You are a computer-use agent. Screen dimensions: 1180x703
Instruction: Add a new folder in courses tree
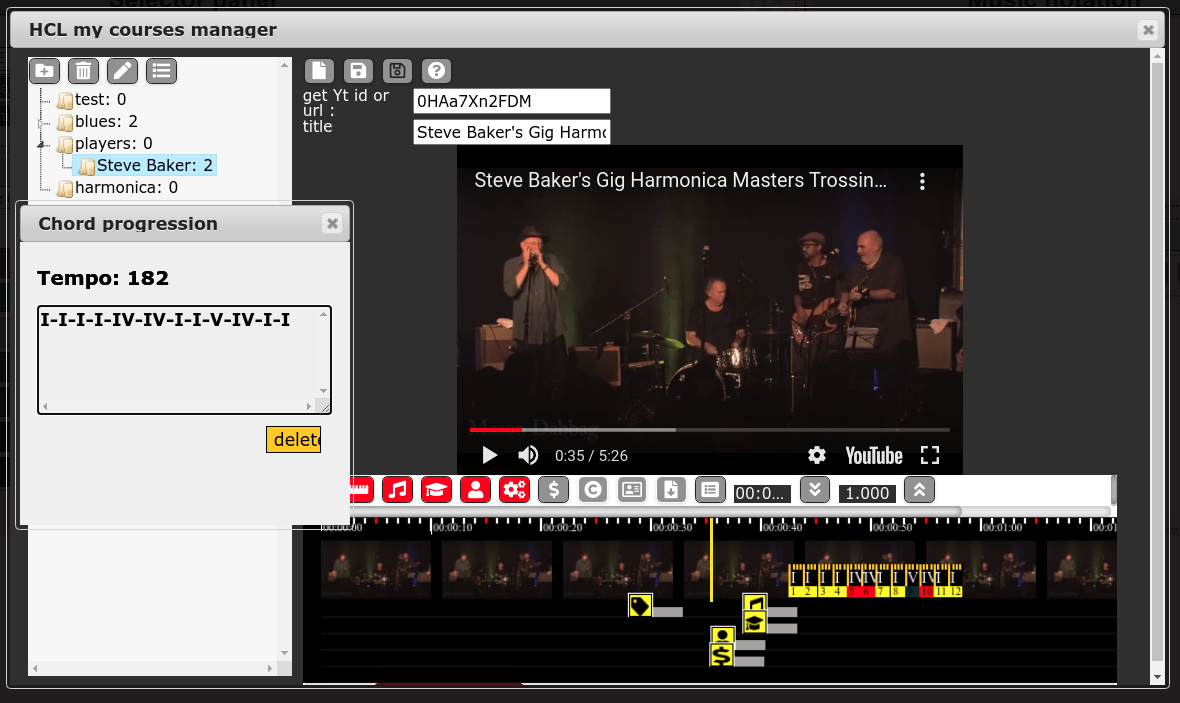pos(44,71)
